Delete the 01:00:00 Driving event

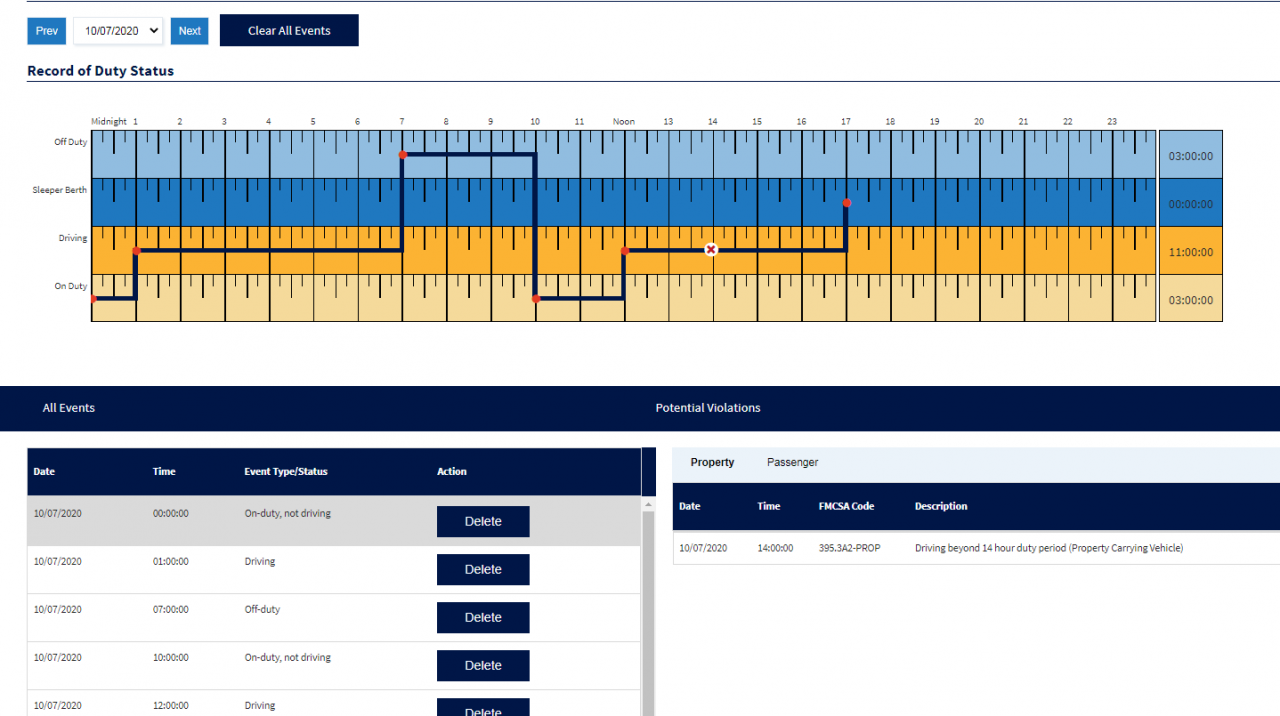[483, 569]
